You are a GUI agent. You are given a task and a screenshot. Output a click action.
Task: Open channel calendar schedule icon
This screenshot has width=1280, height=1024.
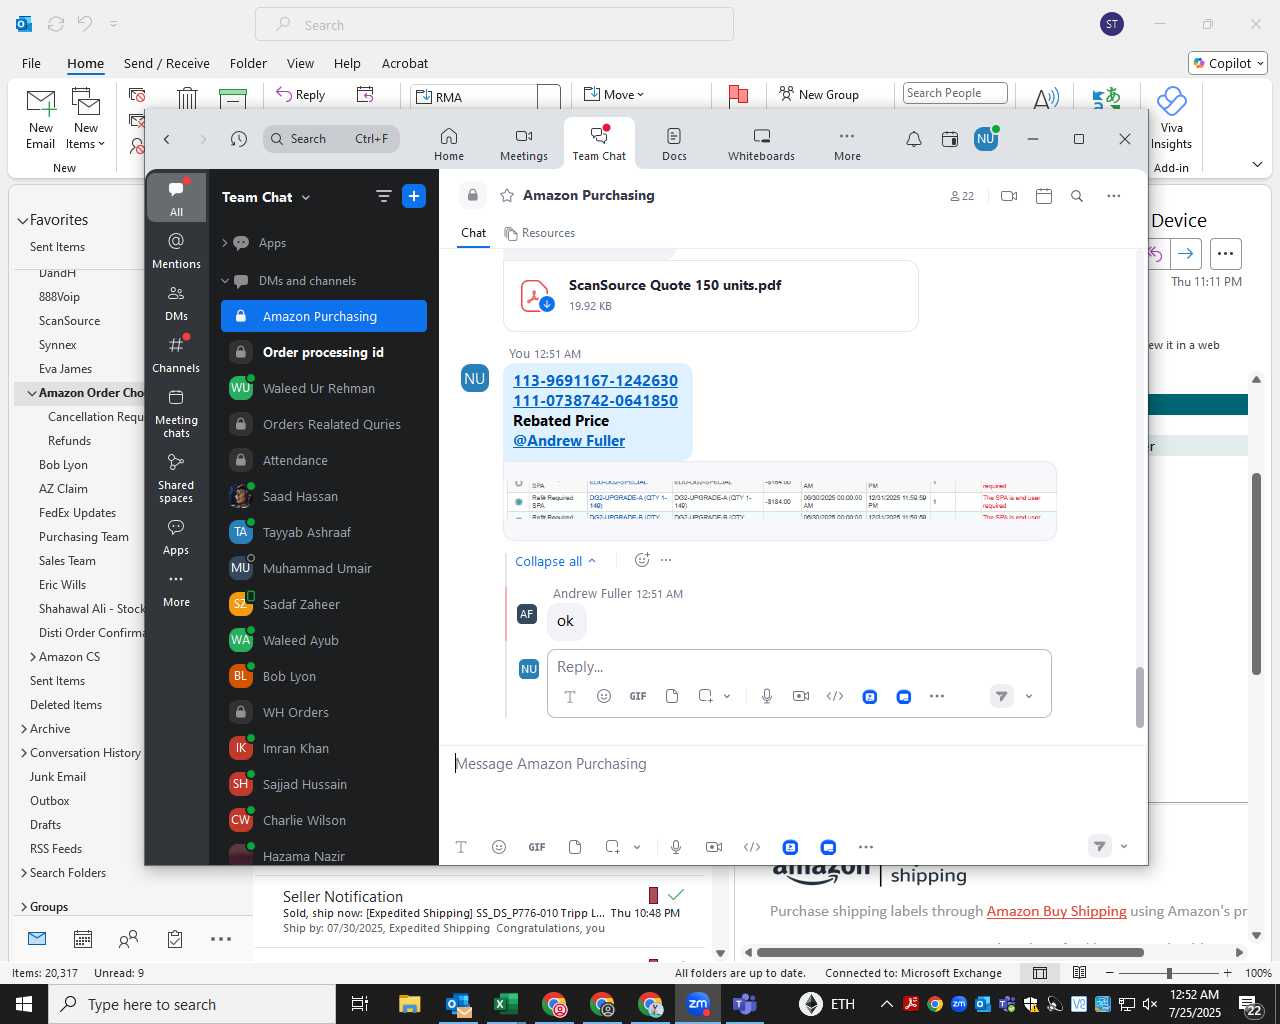(x=1044, y=196)
